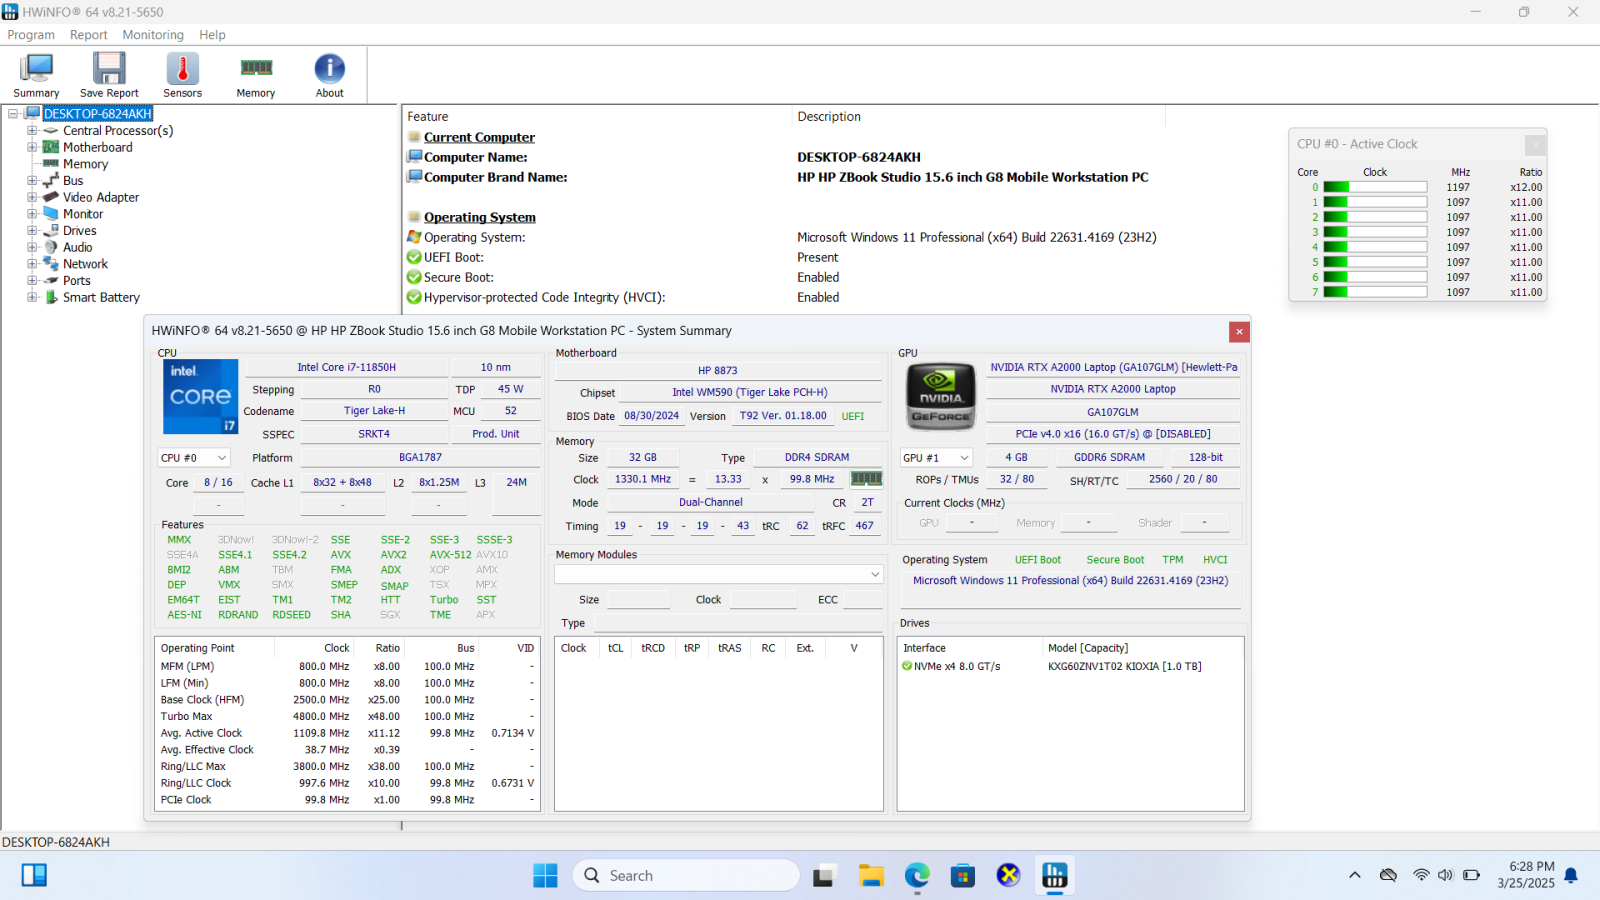Click the Intel Core i7 logo
This screenshot has width=1600, height=900.
click(x=200, y=396)
